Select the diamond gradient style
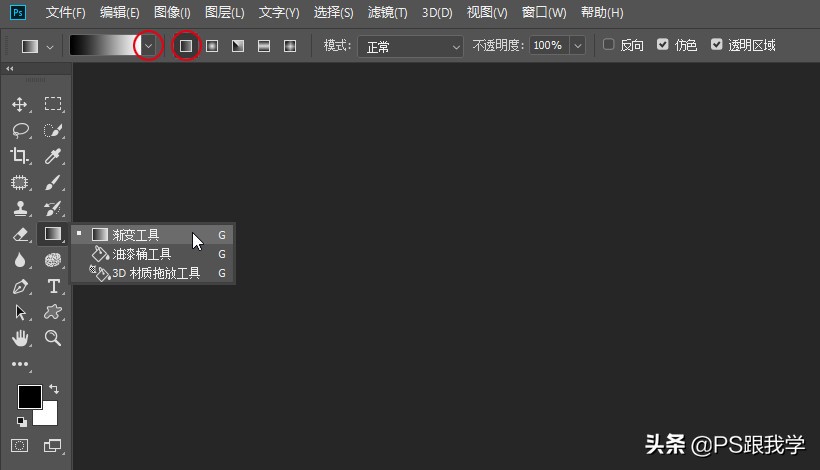Image resolution: width=820 pixels, height=470 pixels. [290, 46]
